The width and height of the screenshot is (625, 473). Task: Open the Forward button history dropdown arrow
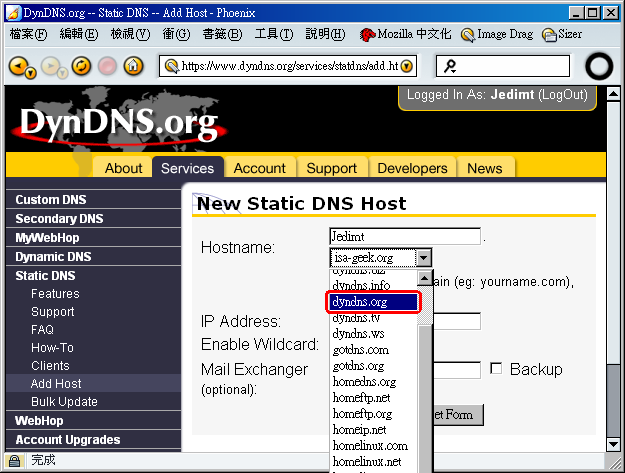click(62, 73)
